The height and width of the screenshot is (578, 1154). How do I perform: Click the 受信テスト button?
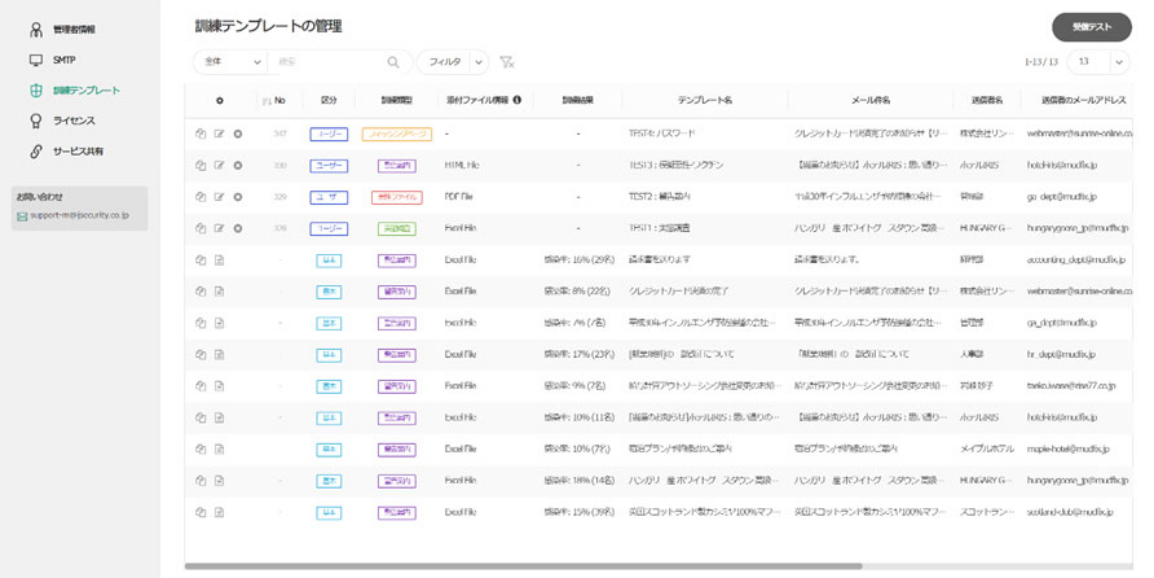coord(1091,27)
